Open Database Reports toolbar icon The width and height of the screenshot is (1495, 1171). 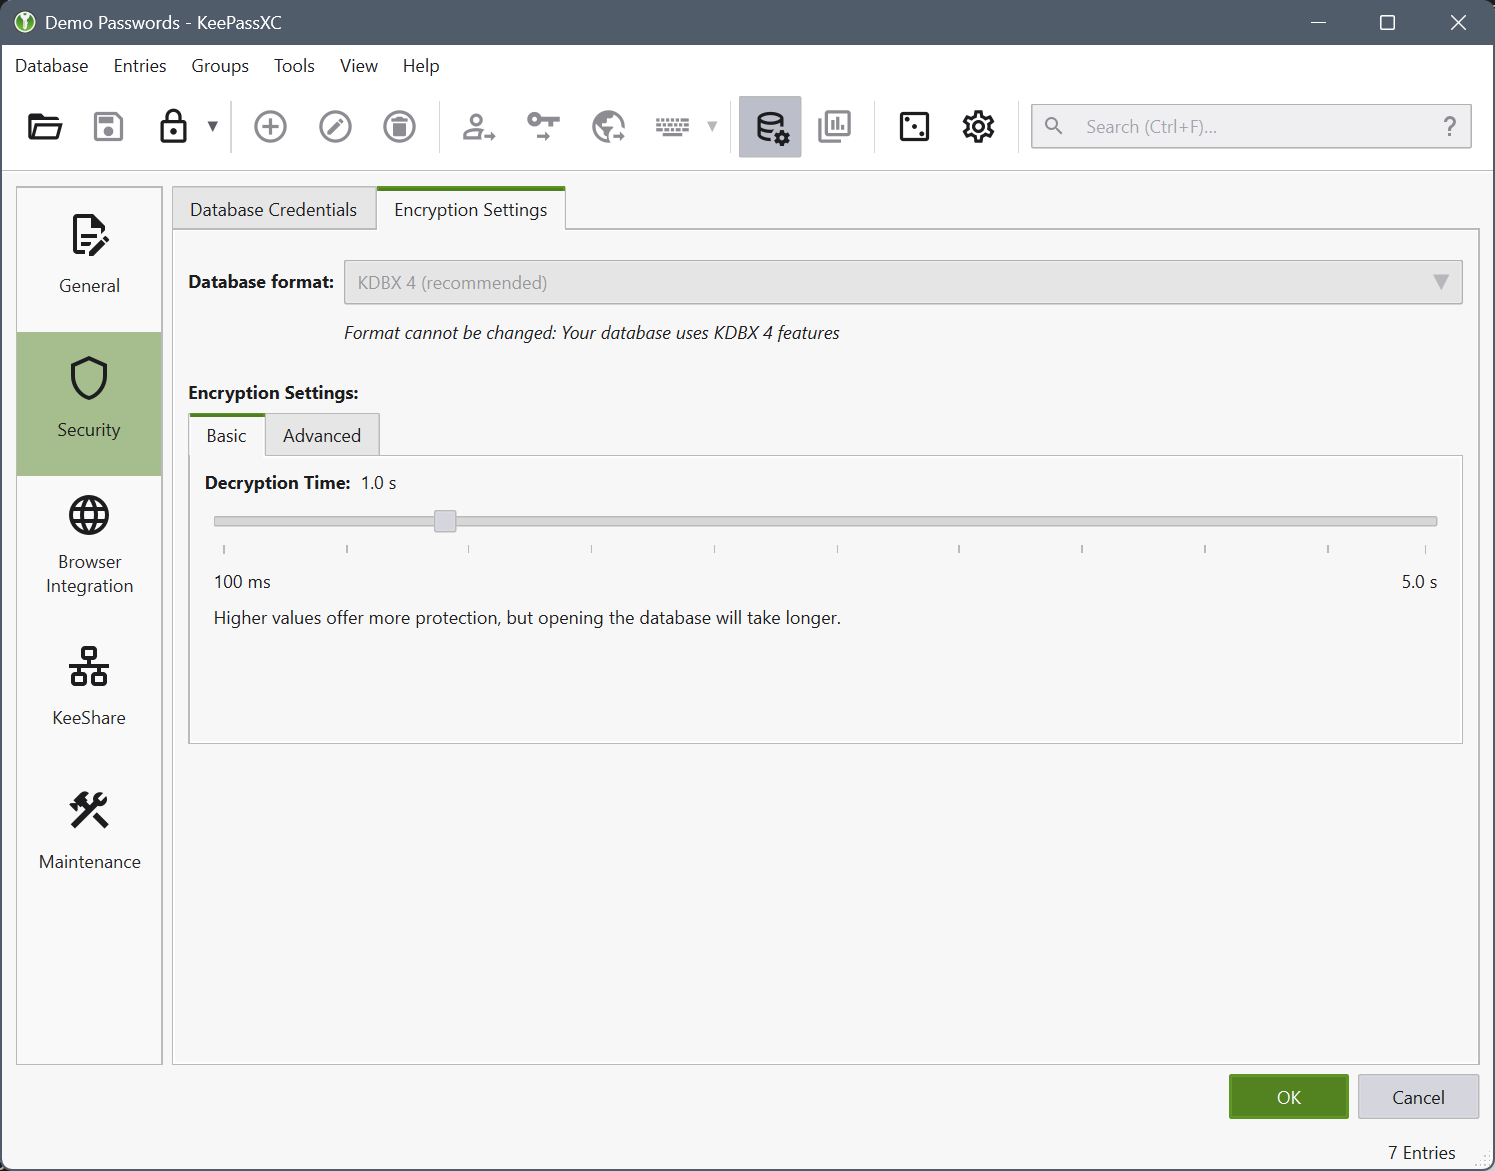click(x=834, y=127)
